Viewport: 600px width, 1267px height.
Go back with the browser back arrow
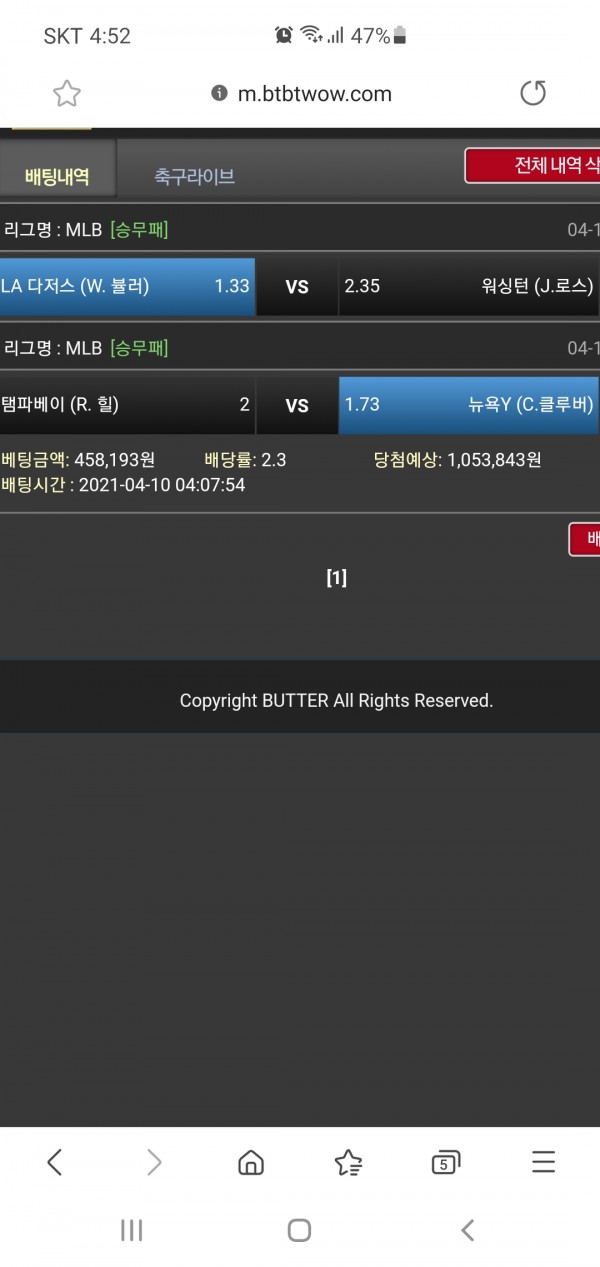click(x=55, y=1161)
